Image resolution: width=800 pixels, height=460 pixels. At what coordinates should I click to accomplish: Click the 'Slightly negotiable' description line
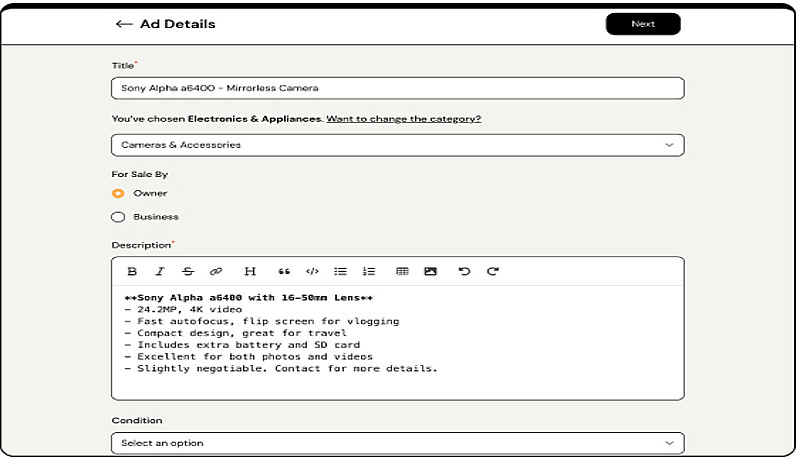pos(281,369)
